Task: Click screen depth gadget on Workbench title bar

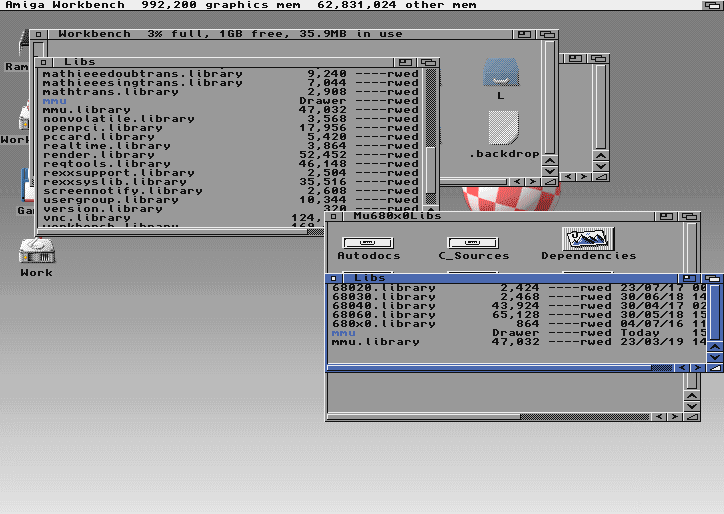Action: pos(713,5)
